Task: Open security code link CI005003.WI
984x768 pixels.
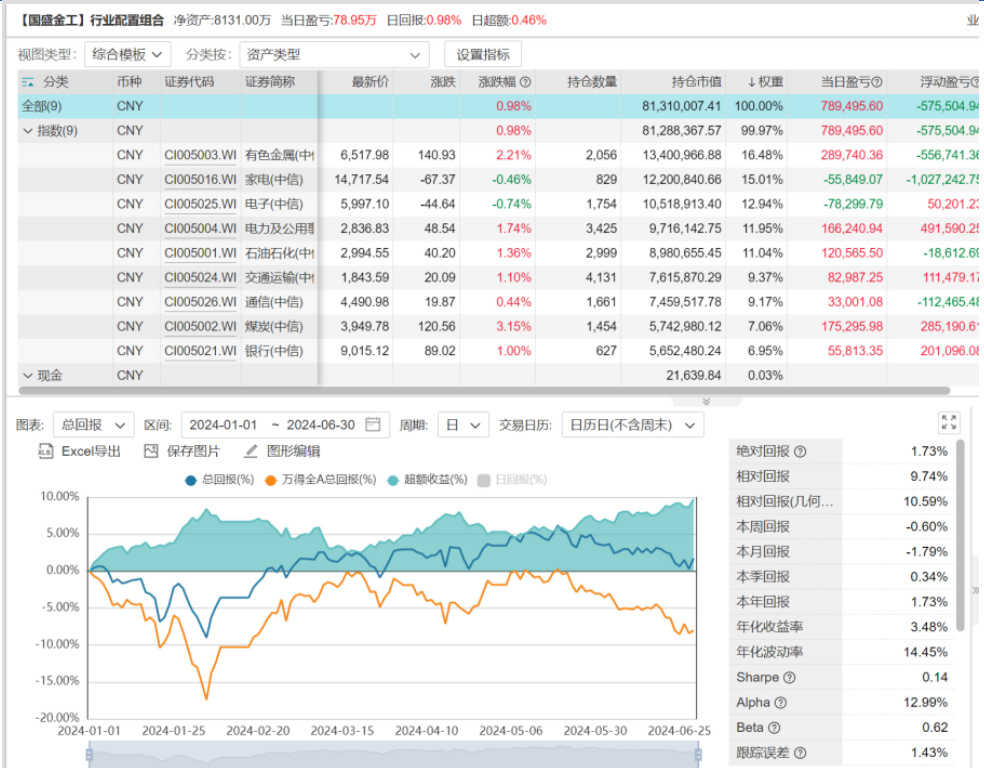Action: click(200, 155)
